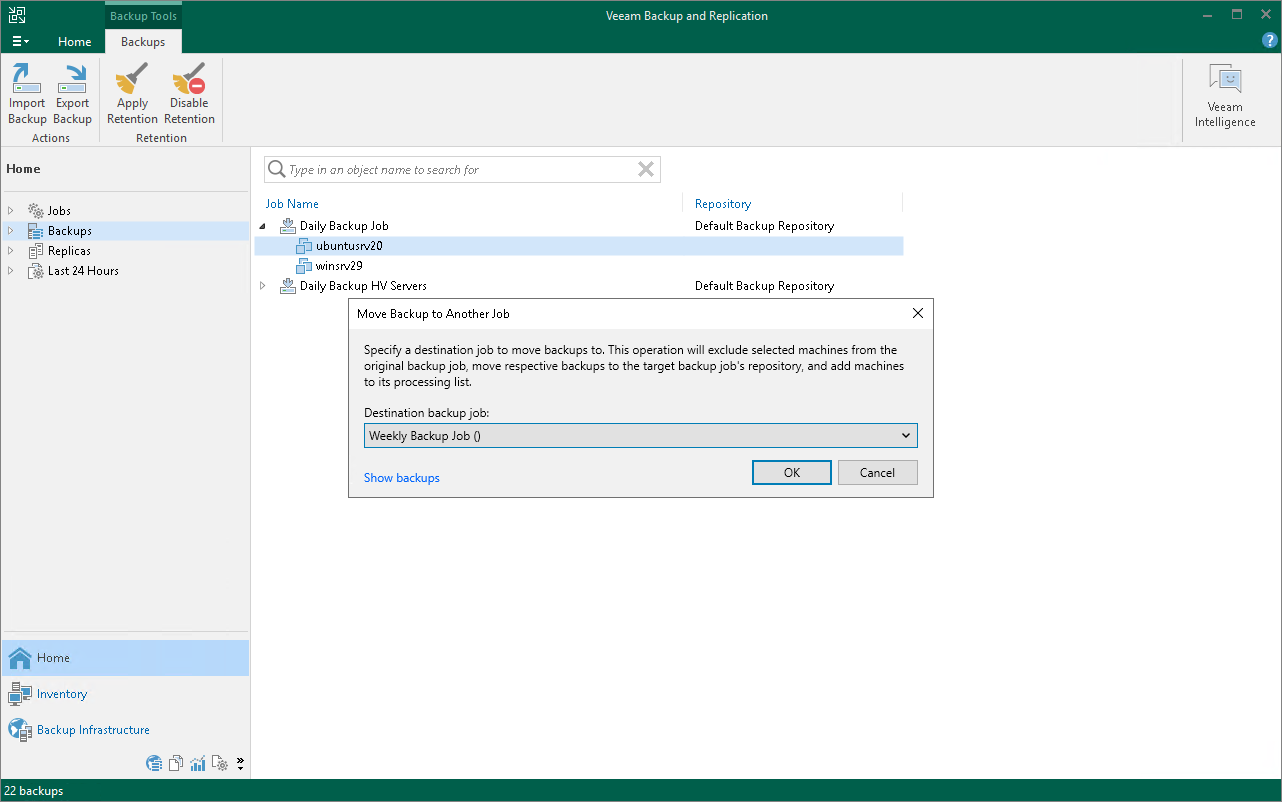Click the statistics chart icon near status bar

[197, 763]
